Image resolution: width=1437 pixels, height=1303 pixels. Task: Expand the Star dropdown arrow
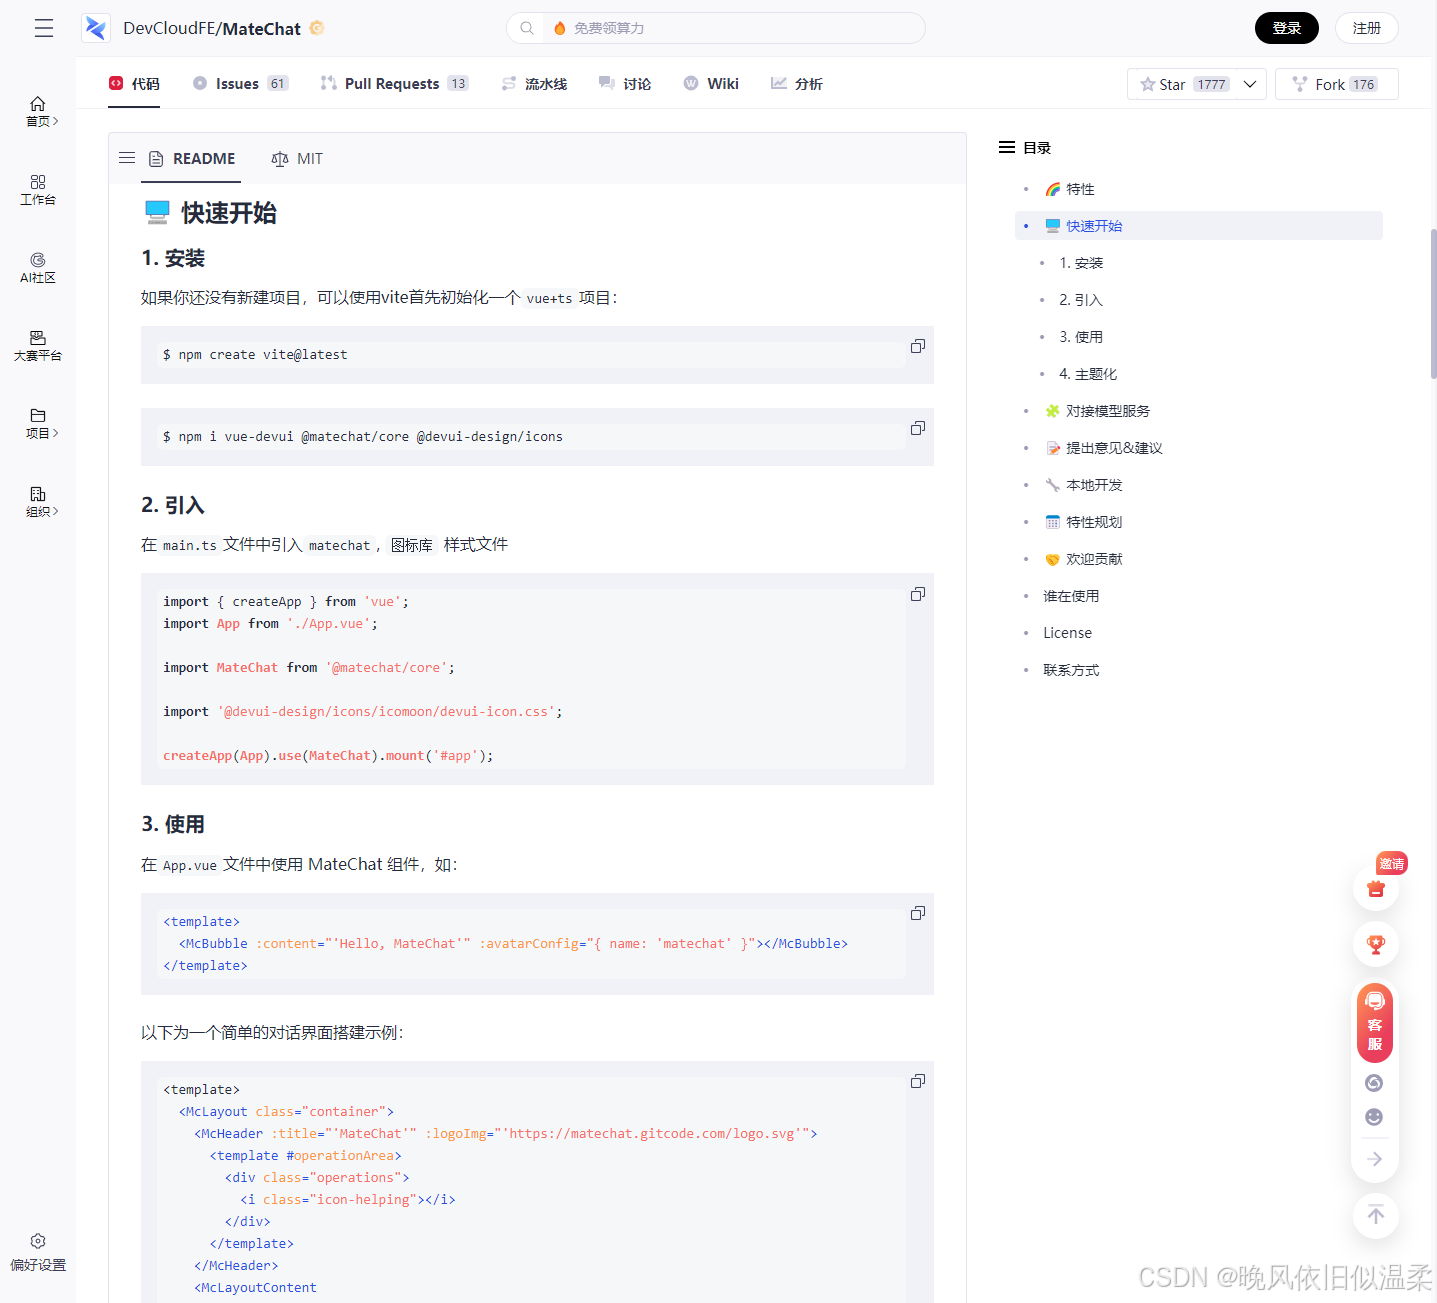(x=1250, y=84)
